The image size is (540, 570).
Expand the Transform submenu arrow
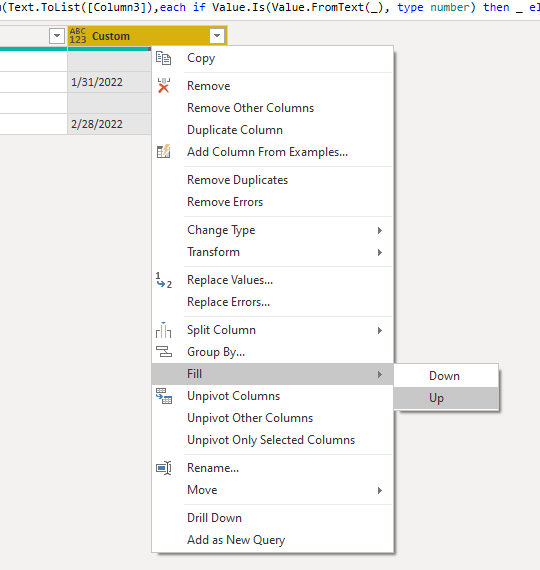pos(380,252)
